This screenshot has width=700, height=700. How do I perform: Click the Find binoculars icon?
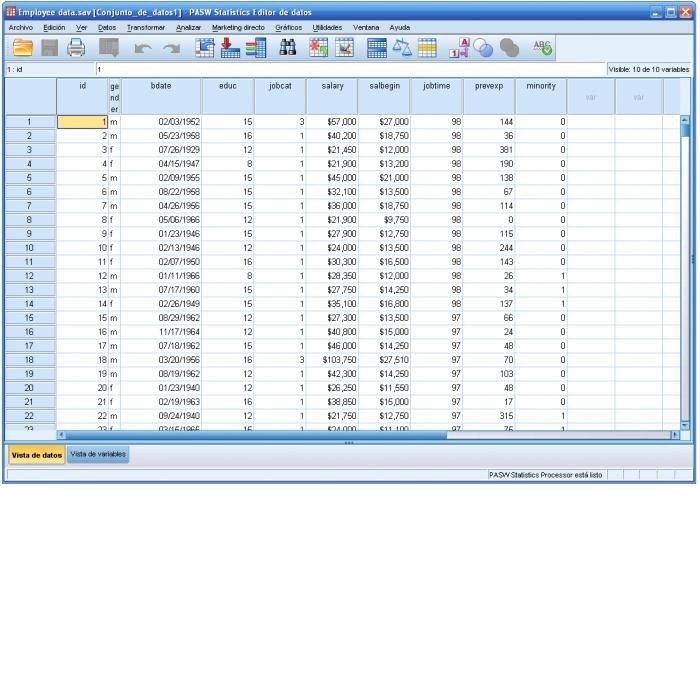coord(288,47)
